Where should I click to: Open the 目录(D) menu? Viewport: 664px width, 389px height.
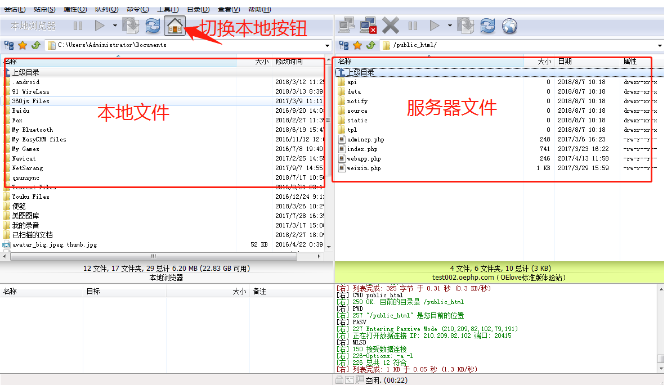coord(198,9)
